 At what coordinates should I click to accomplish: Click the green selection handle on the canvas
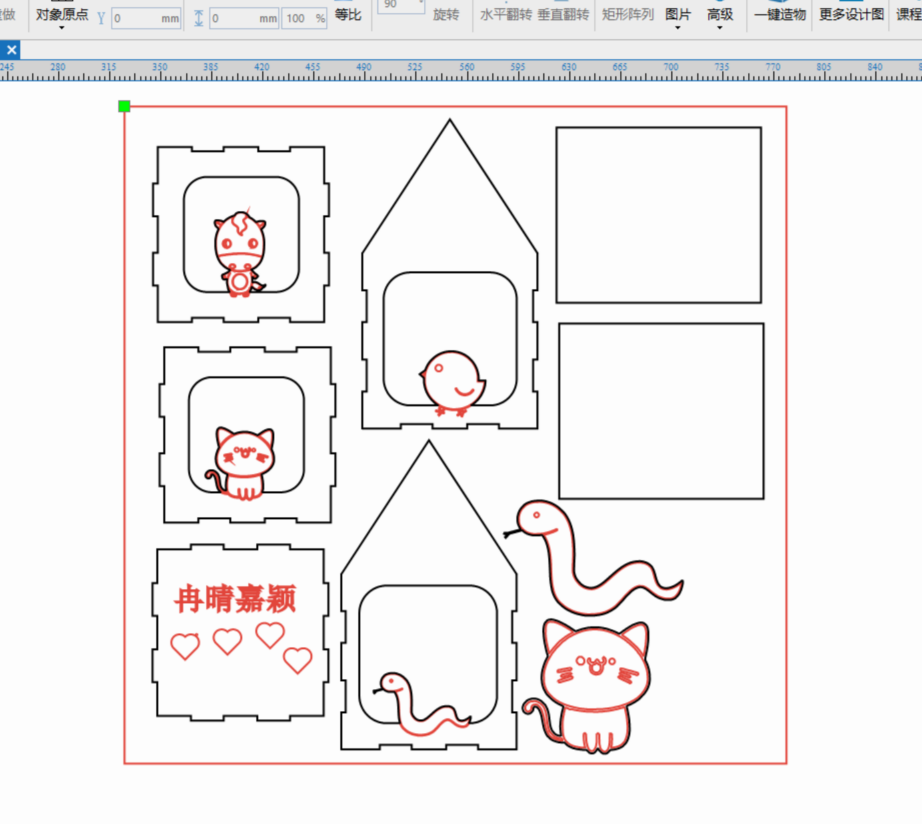pyautogui.click(x=125, y=105)
